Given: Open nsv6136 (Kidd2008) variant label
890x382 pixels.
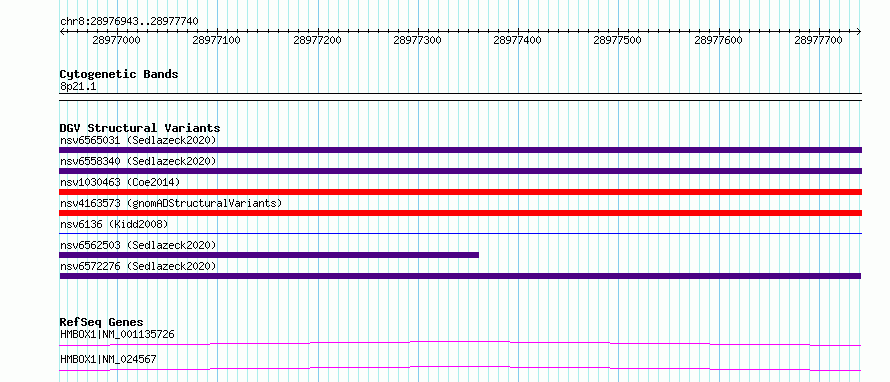Looking at the screenshot, I should pyautogui.click(x=114, y=224).
